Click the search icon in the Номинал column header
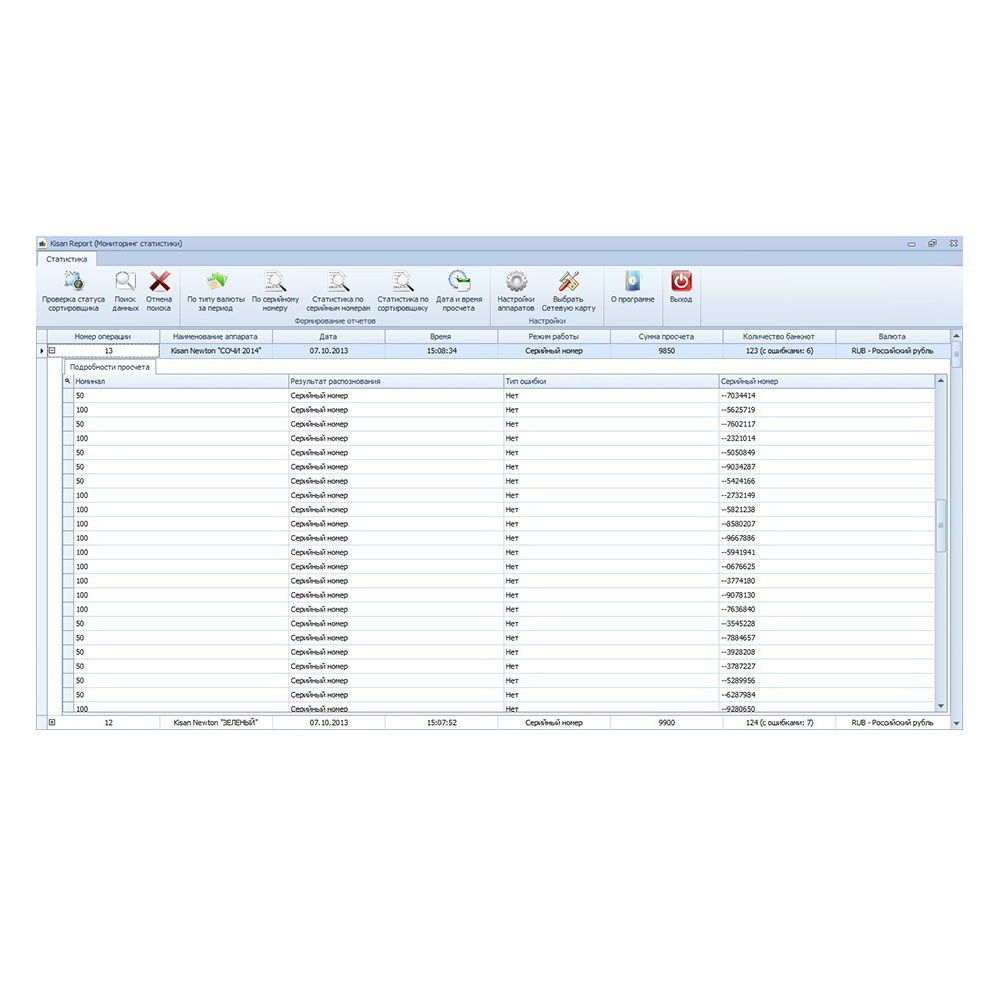 pyautogui.click(x=68, y=381)
